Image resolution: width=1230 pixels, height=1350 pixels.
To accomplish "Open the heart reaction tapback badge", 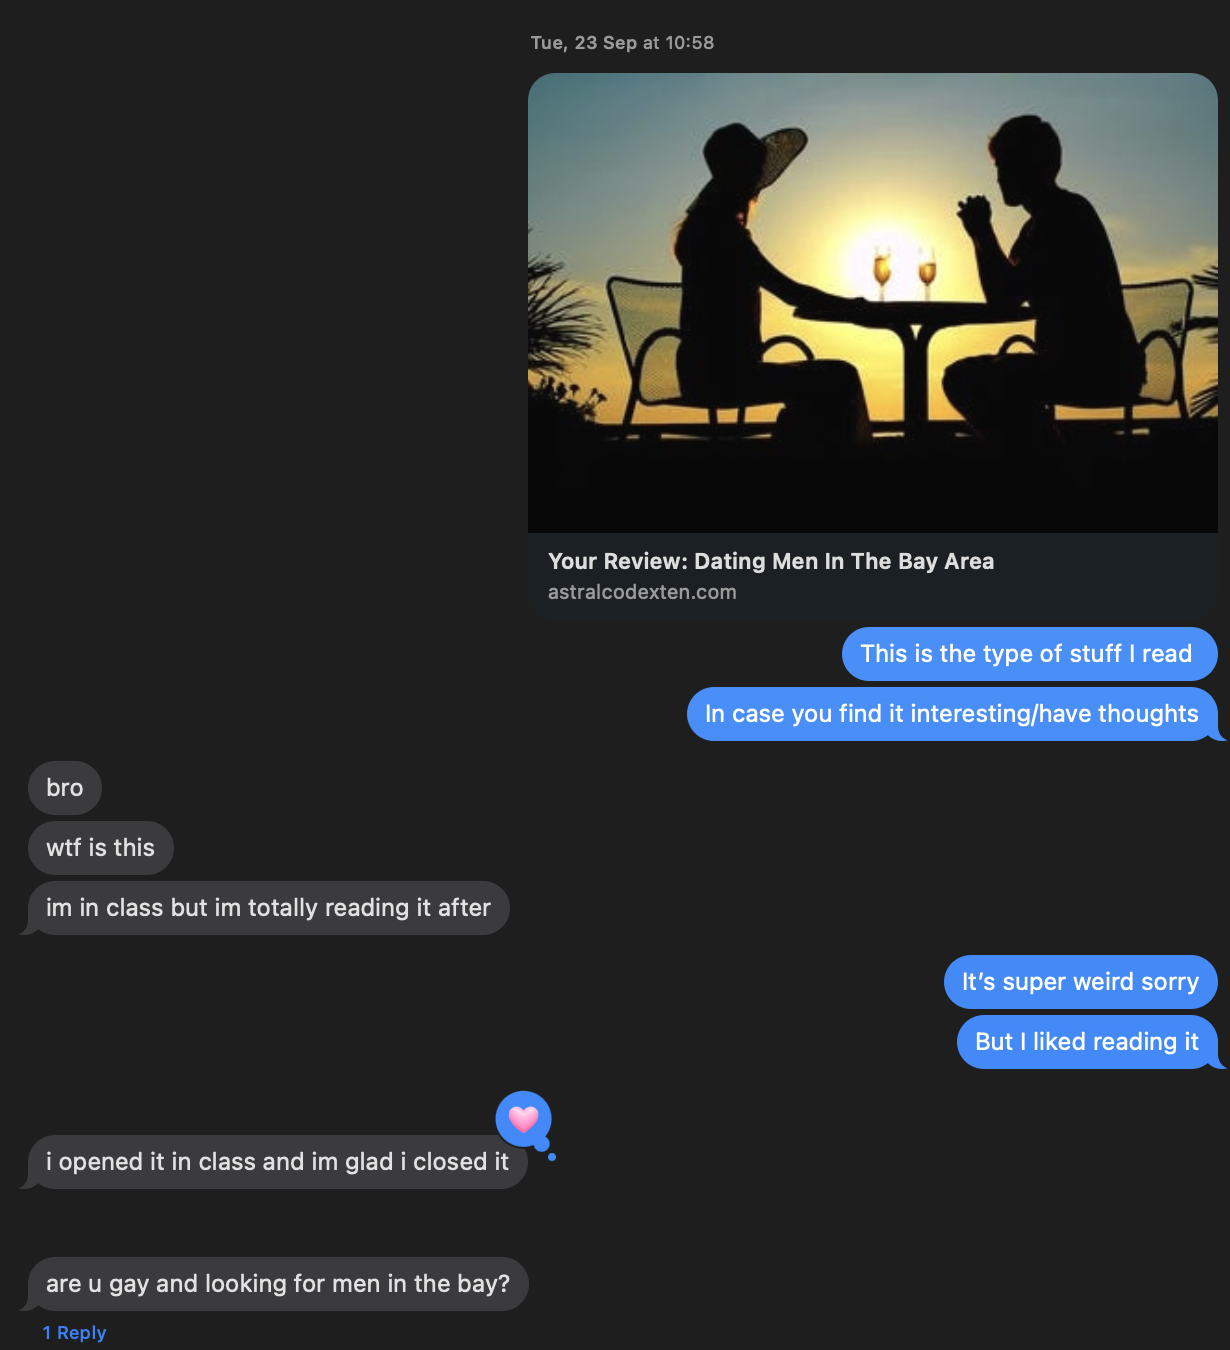I will pyautogui.click(x=523, y=1119).
